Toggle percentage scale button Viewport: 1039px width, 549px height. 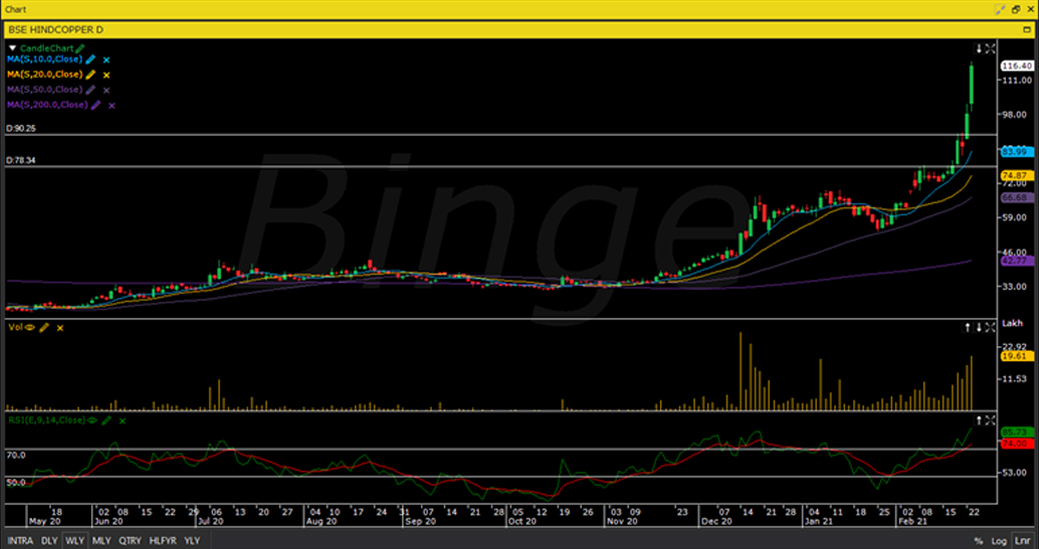pyautogui.click(x=978, y=541)
